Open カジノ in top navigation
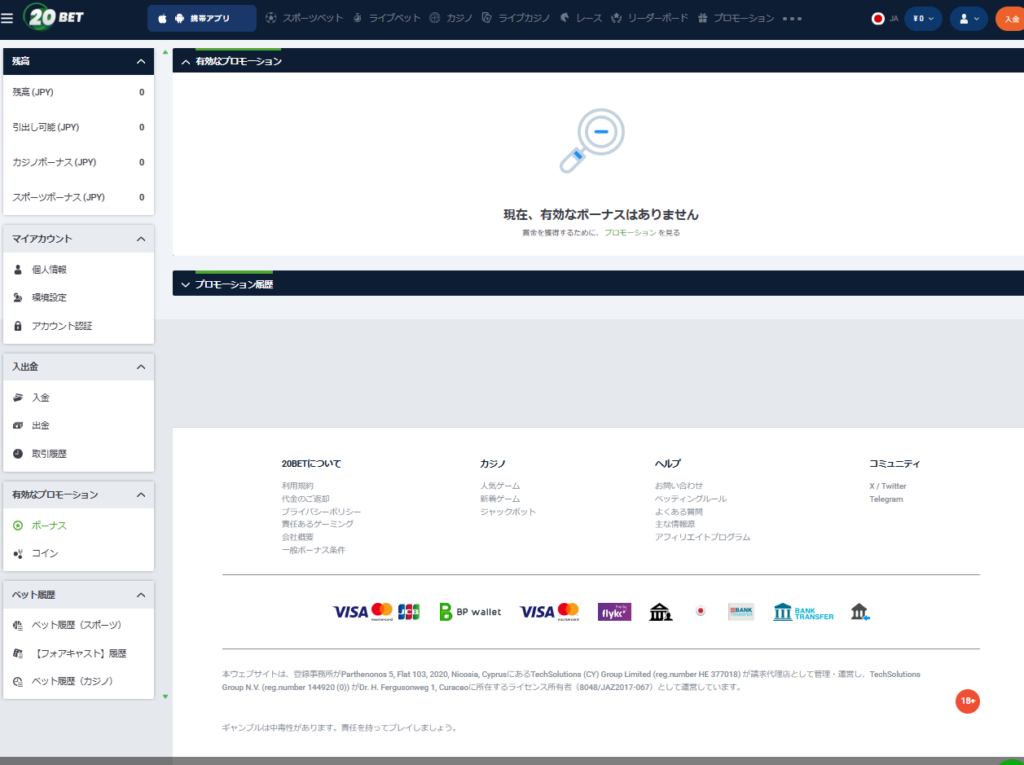 pos(451,18)
